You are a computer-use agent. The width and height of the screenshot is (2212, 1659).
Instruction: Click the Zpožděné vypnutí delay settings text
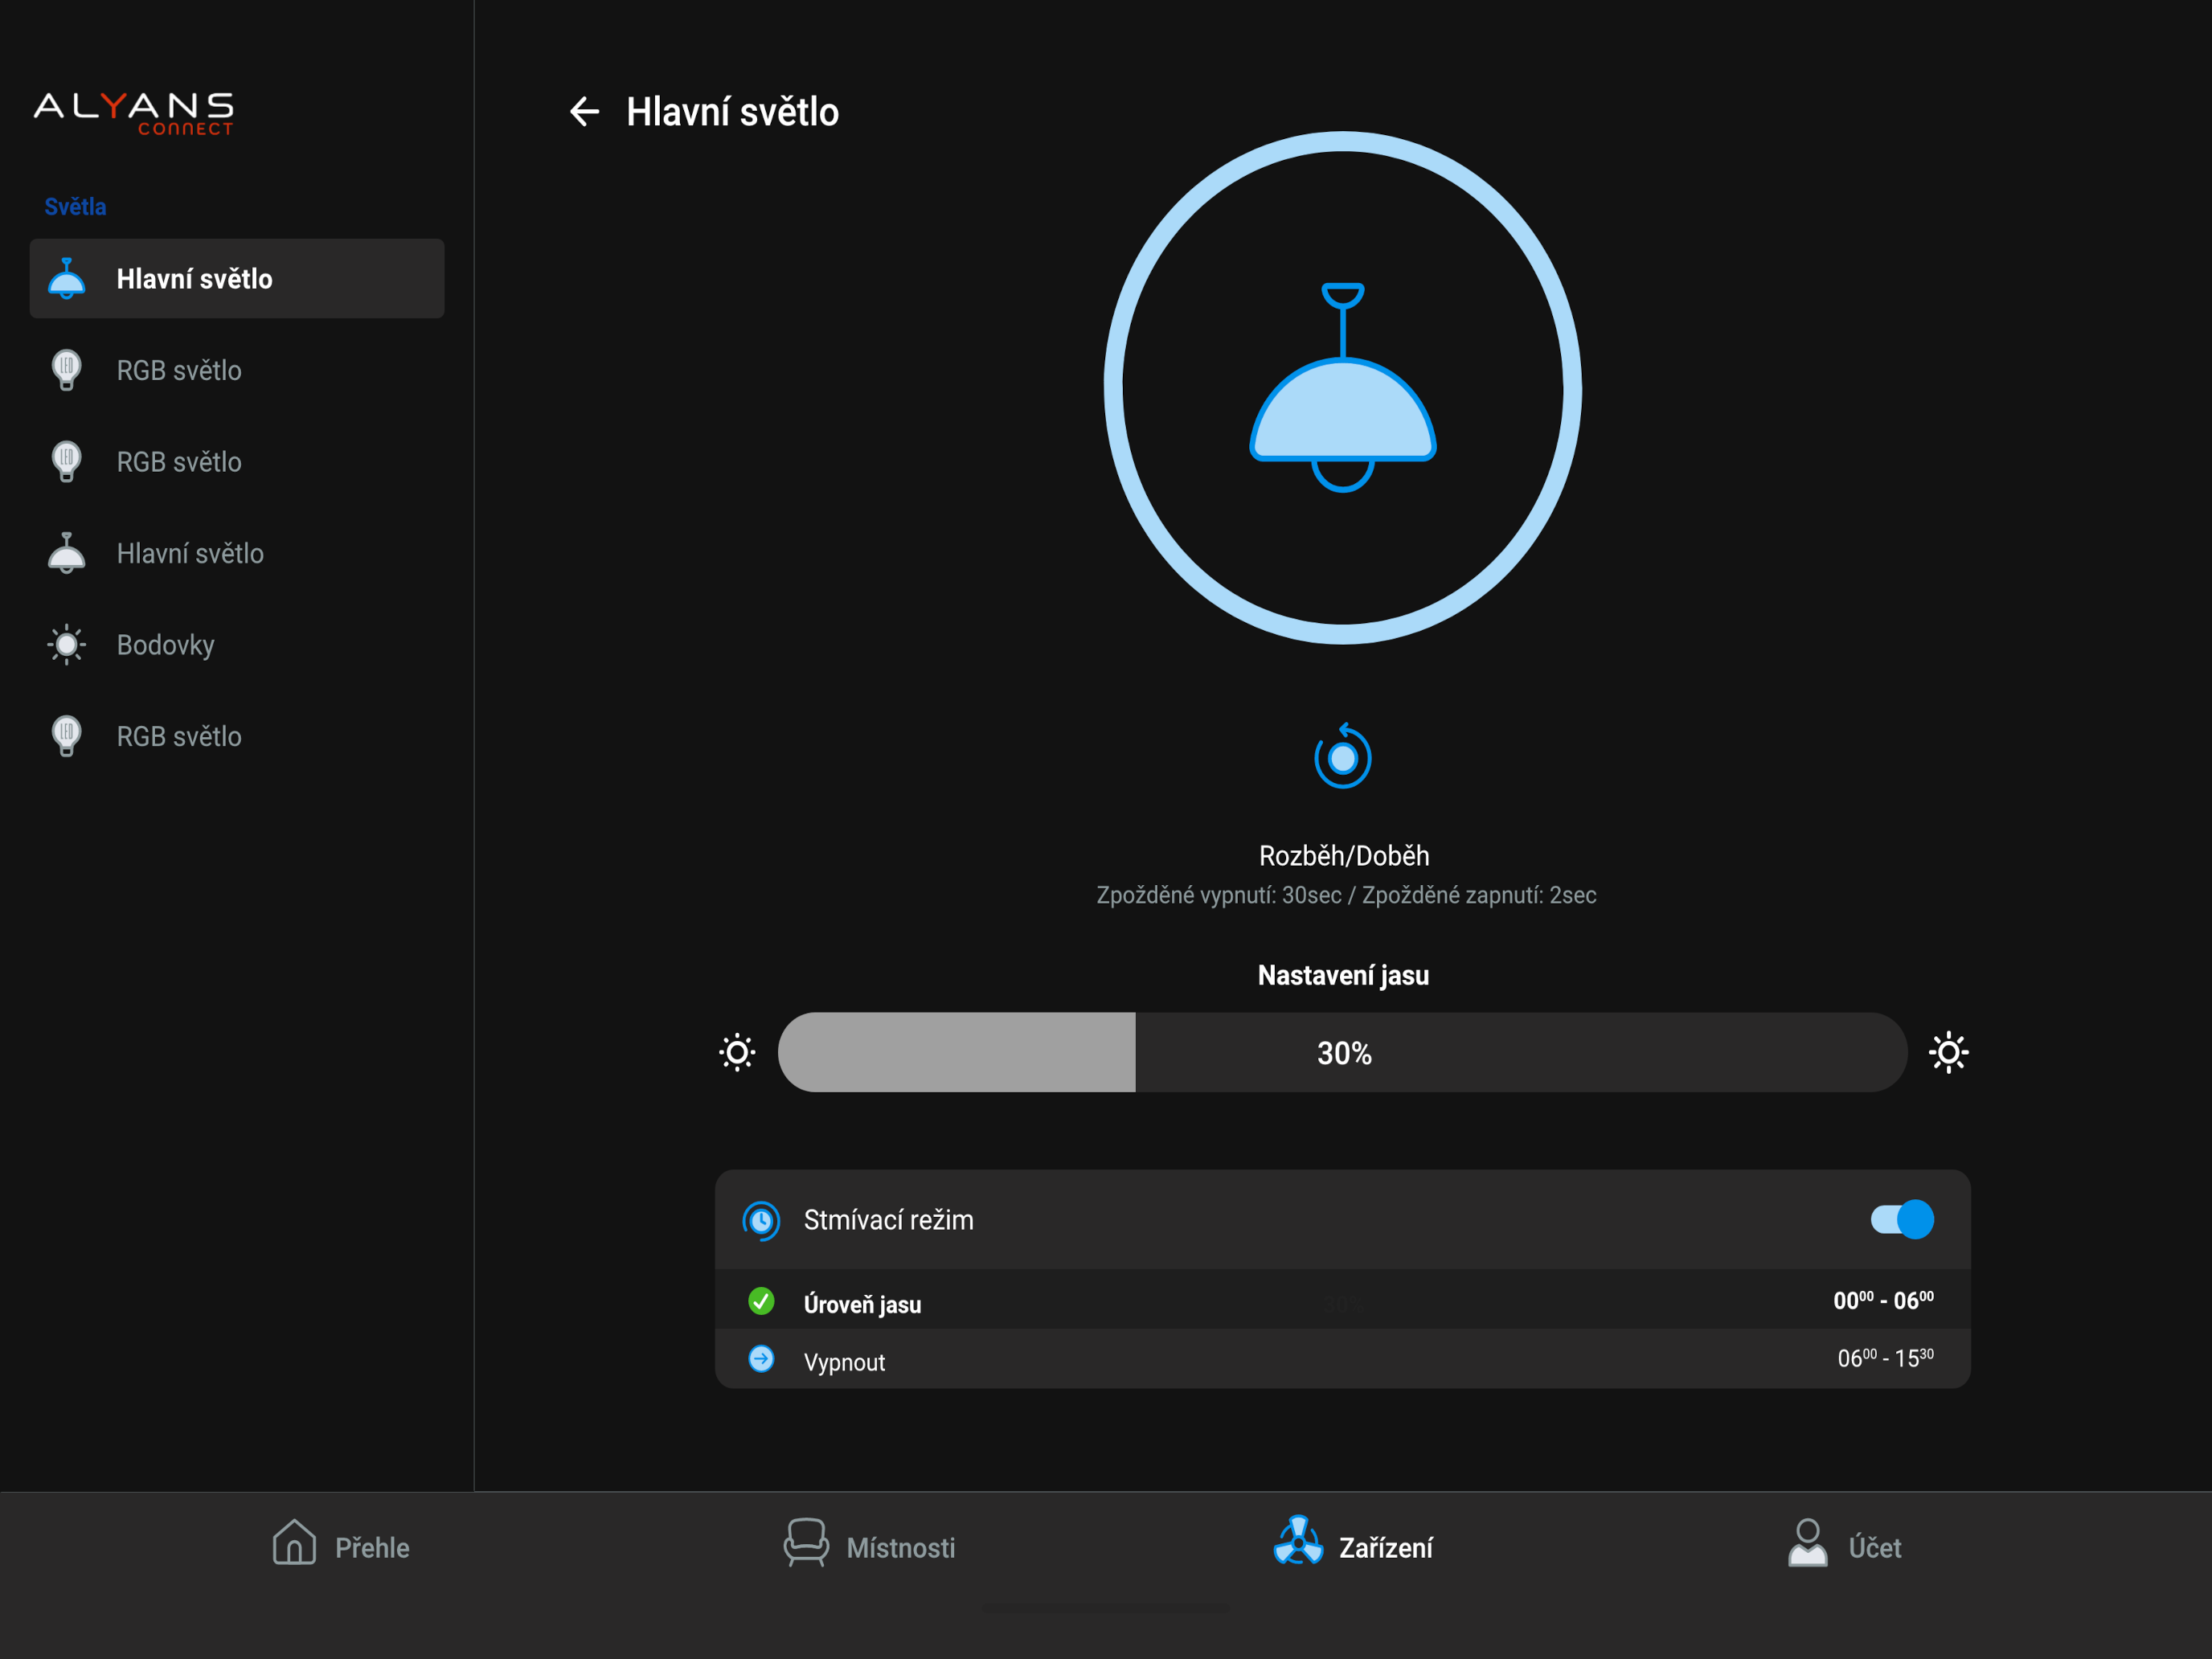click(x=1346, y=895)
